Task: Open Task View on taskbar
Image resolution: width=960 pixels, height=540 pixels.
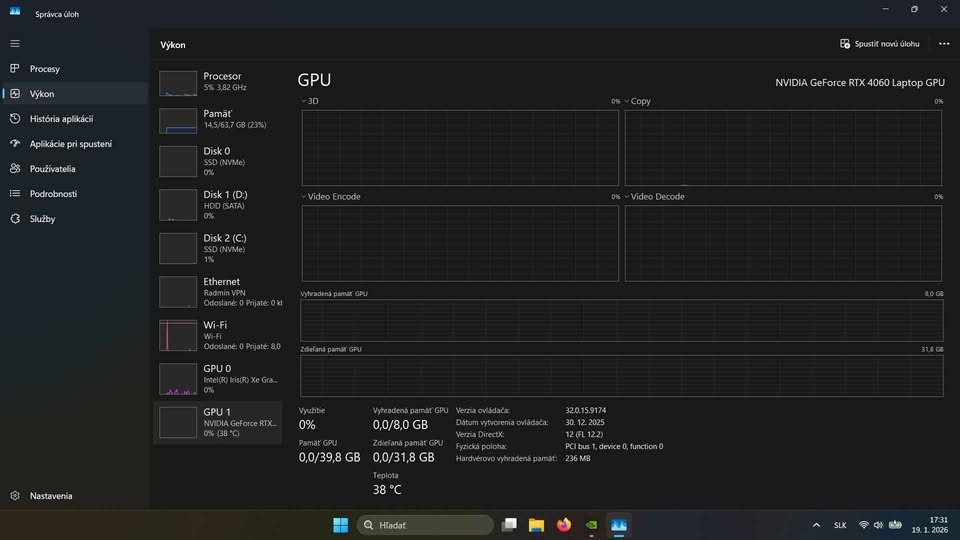Action: (x=509, y=525)
